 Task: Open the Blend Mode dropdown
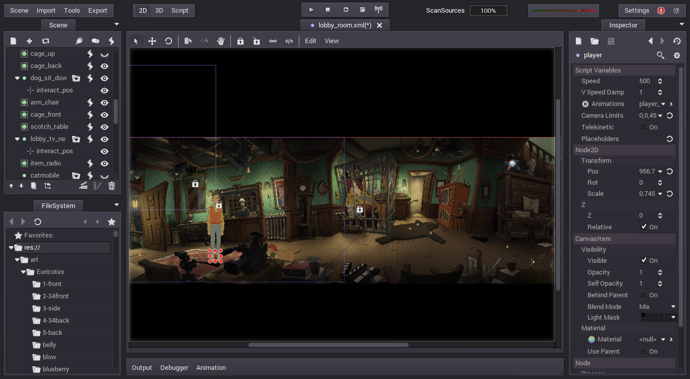click(657, 306)
